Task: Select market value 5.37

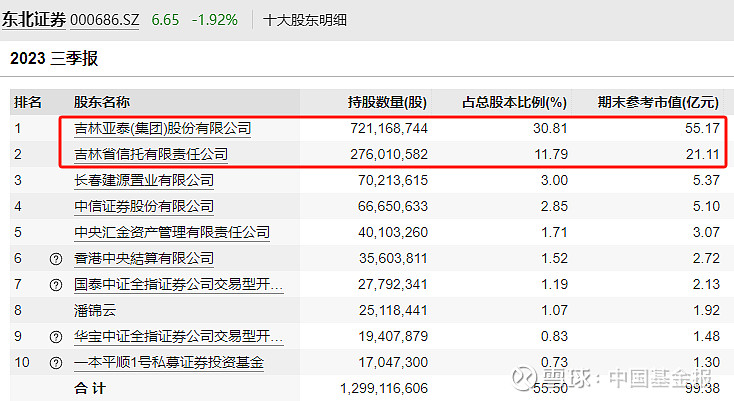Action: click(x=706, y=180)
